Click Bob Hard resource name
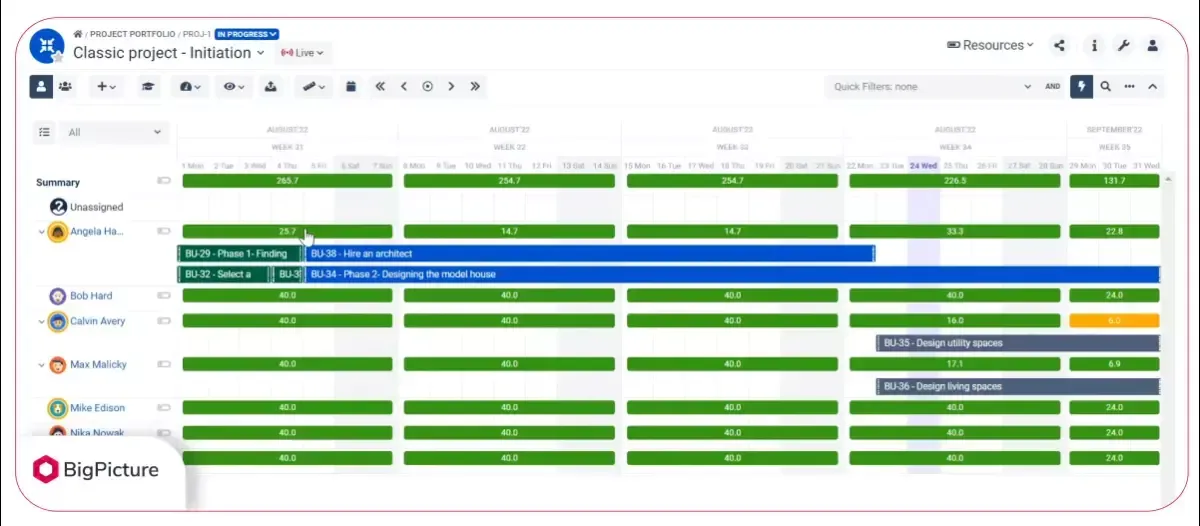 [x=91, y=296]
